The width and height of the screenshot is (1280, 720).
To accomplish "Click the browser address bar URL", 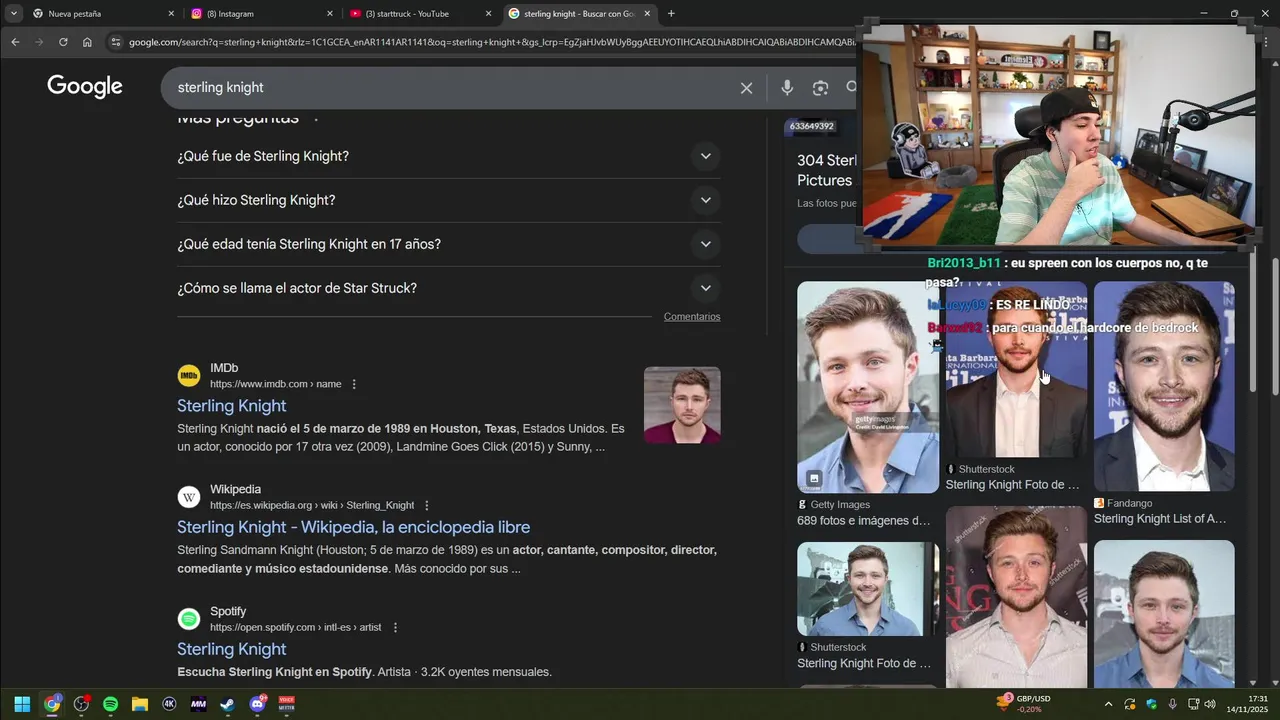I will point(490,42).
